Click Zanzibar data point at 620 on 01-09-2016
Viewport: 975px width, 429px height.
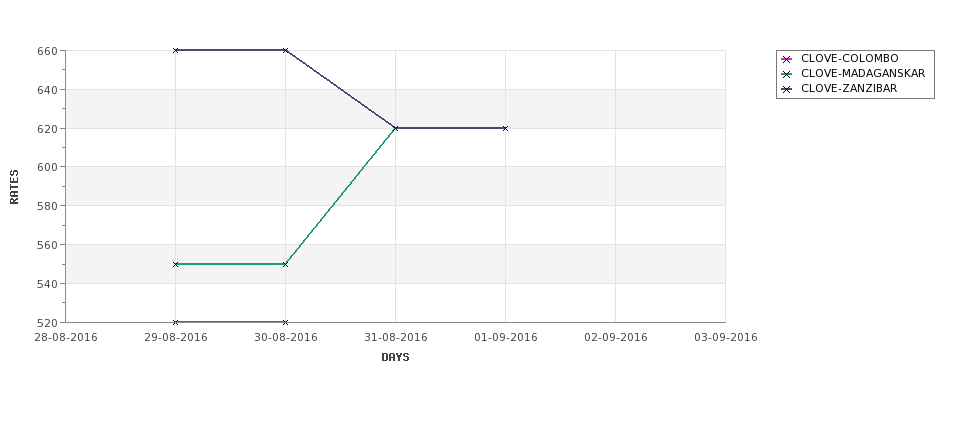point(506,128)
